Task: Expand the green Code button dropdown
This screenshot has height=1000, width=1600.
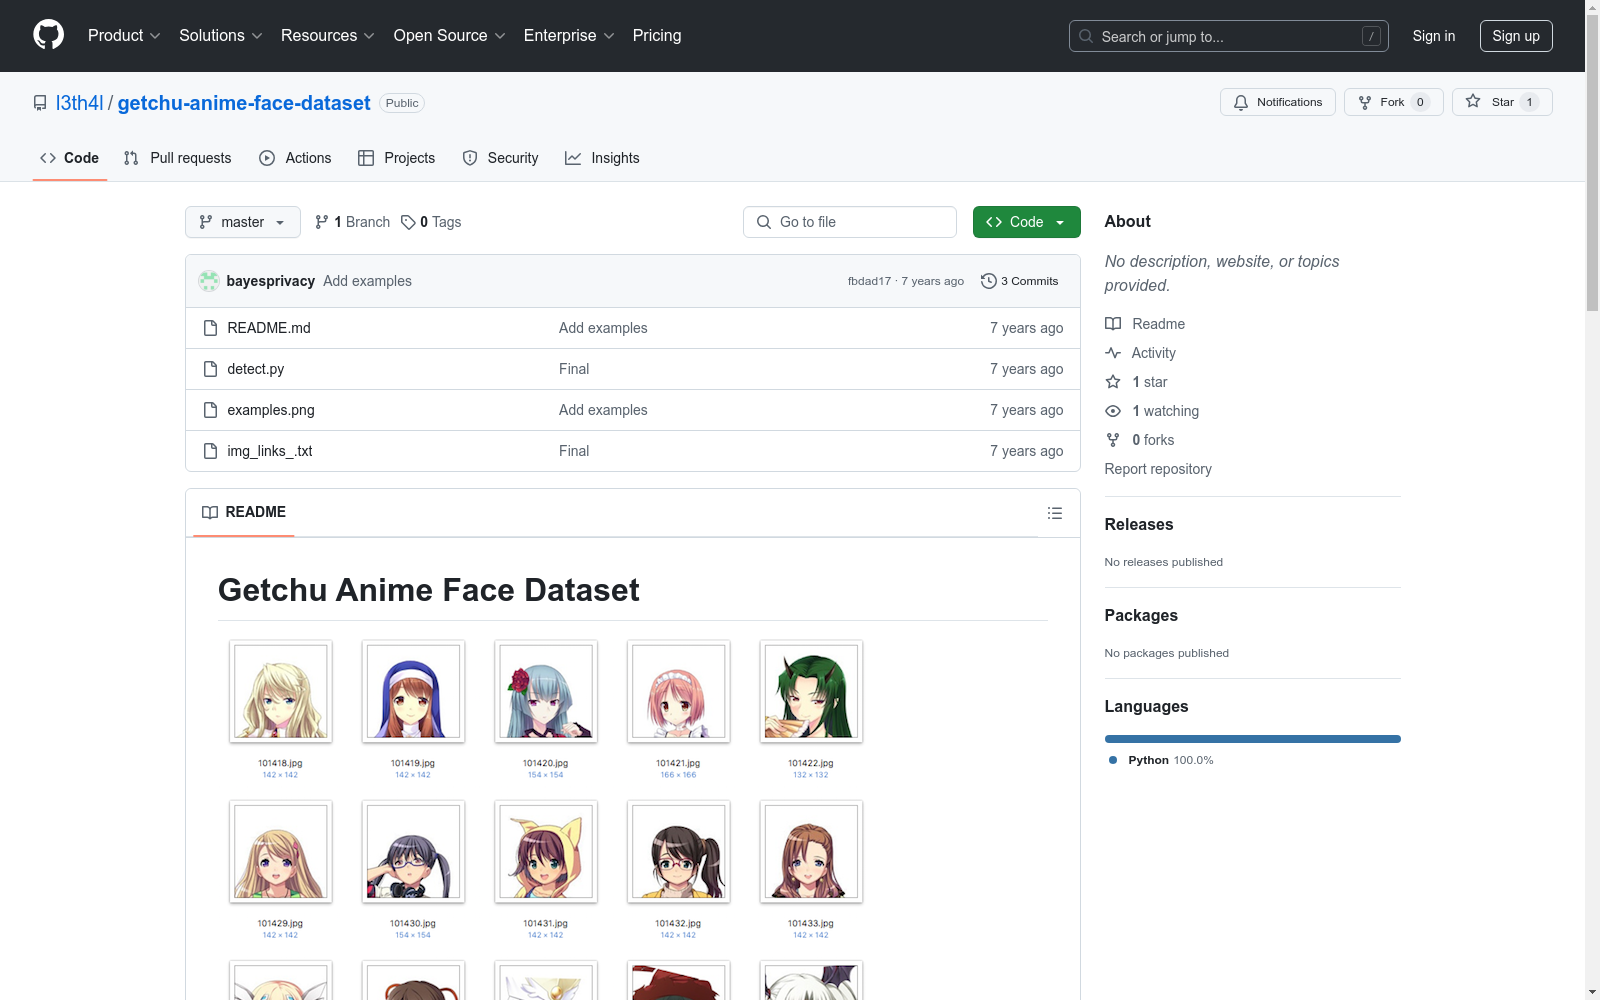Action: point(1059,222)
